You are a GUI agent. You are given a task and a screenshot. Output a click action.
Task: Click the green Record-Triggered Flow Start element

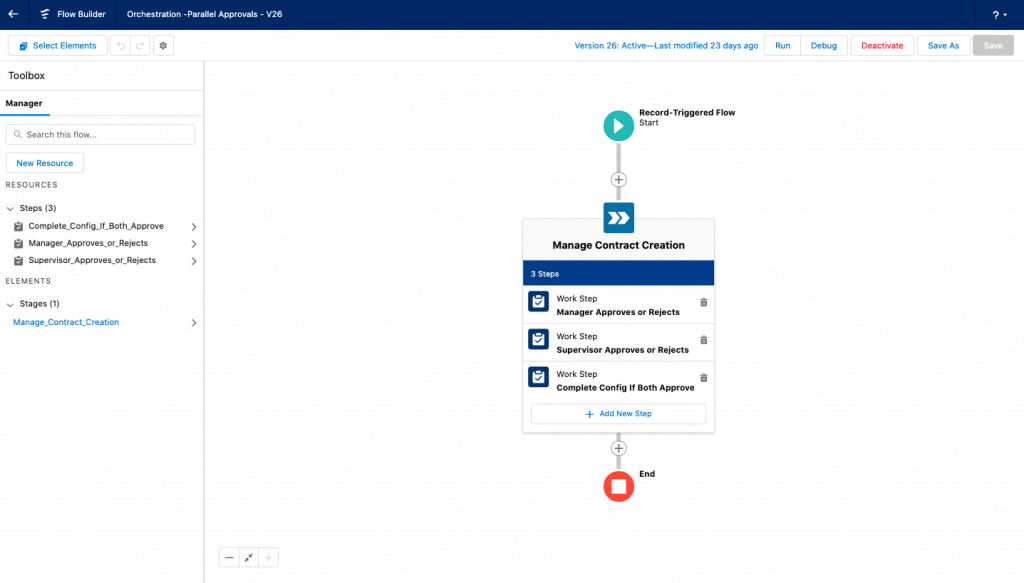[618, 125]
